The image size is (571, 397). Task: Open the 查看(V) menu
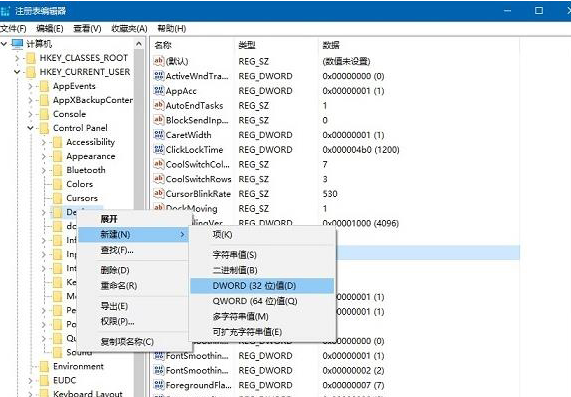(x=87, y=28)
